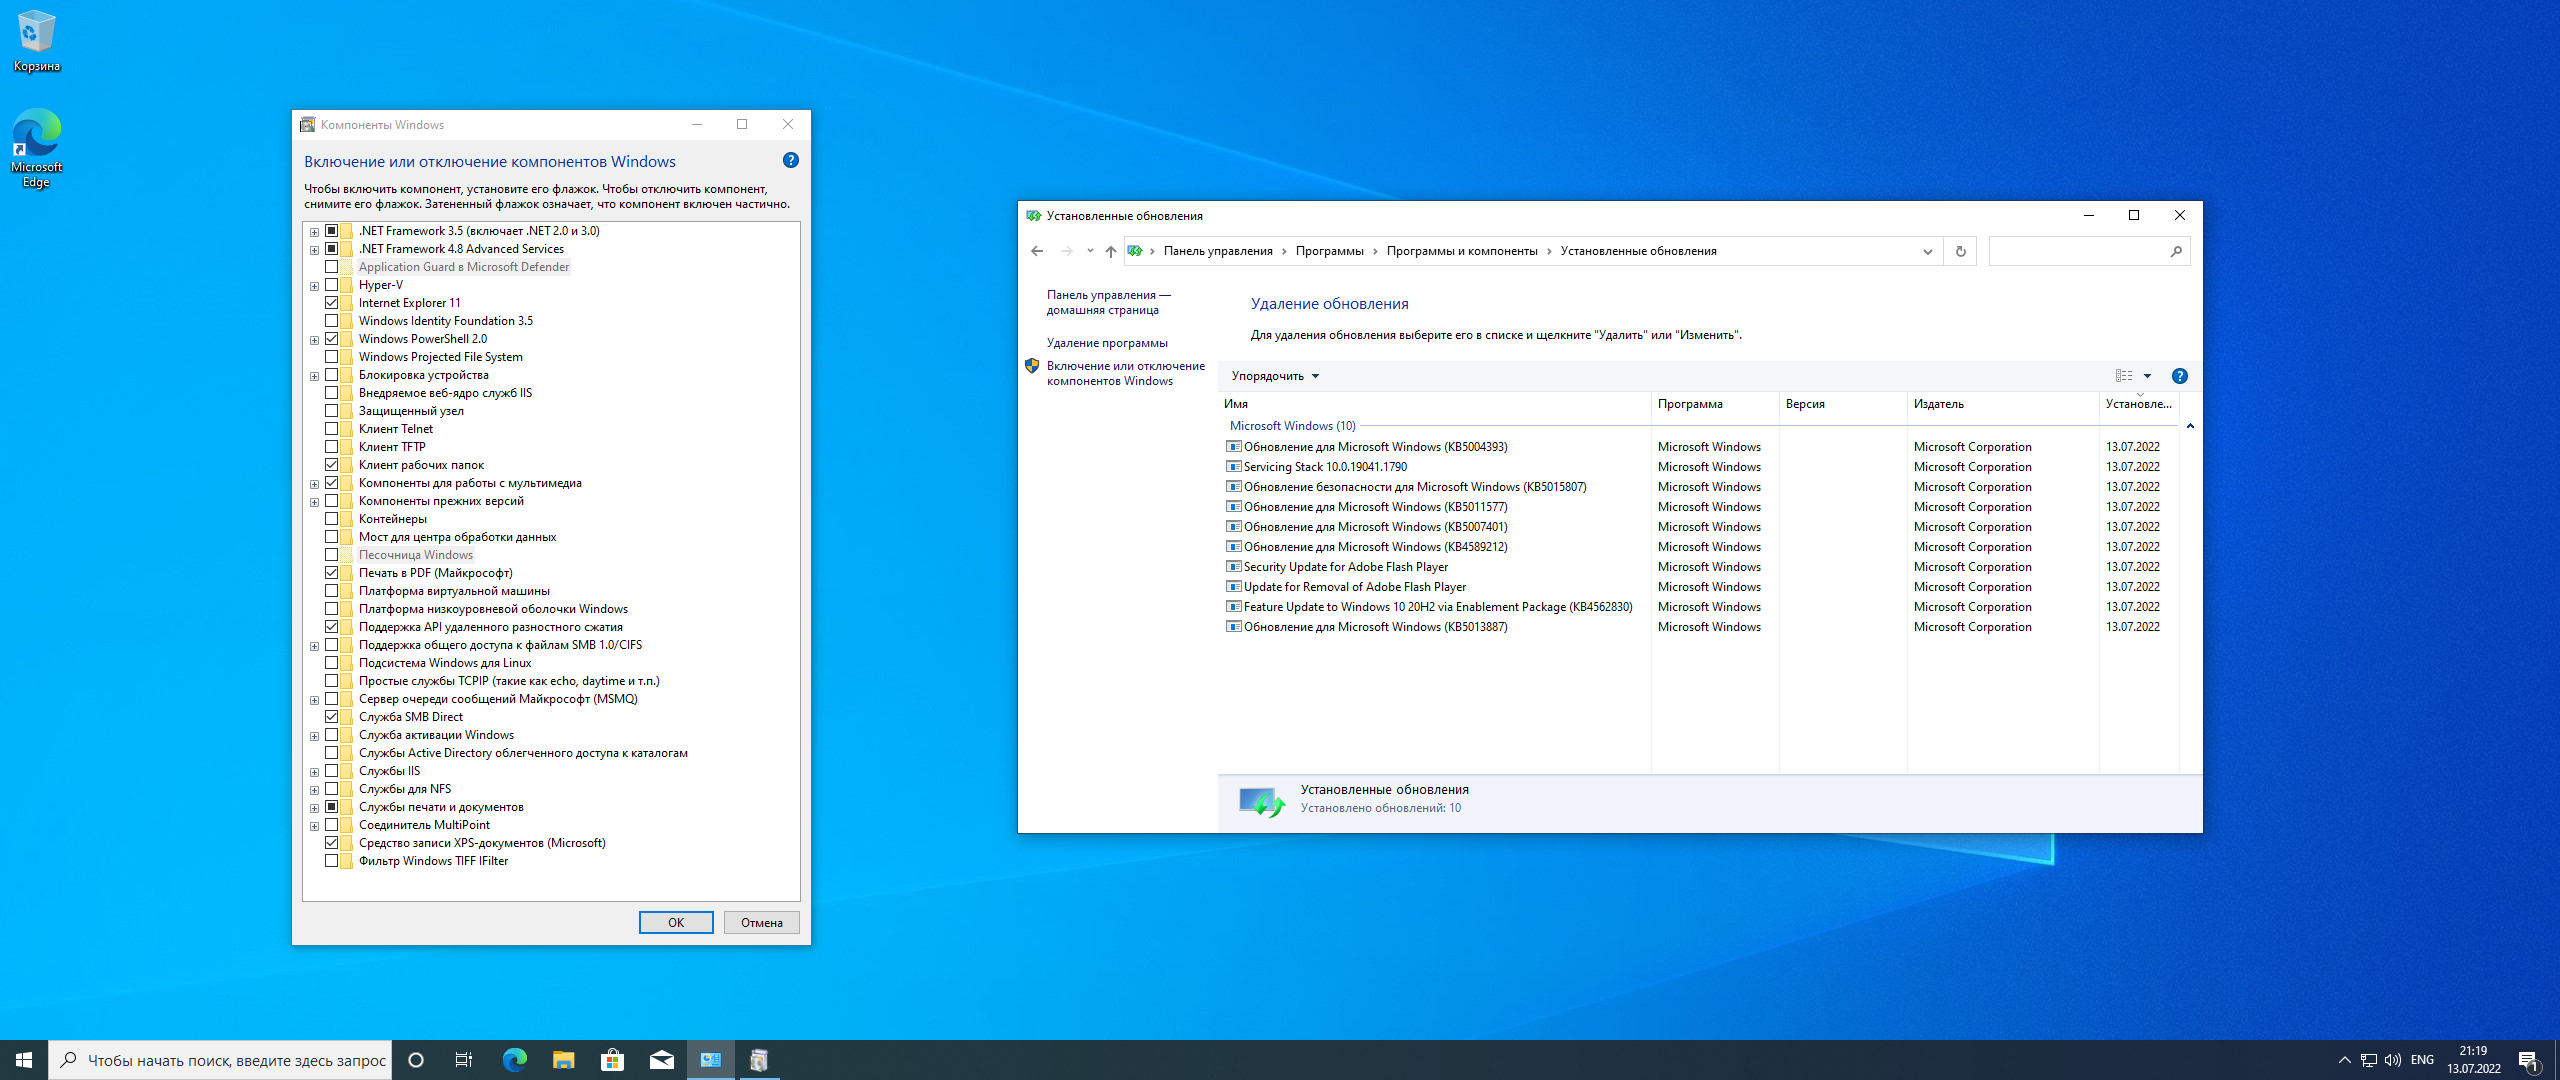Click Отмена button
The image size is (2560, 1080).
762,923
